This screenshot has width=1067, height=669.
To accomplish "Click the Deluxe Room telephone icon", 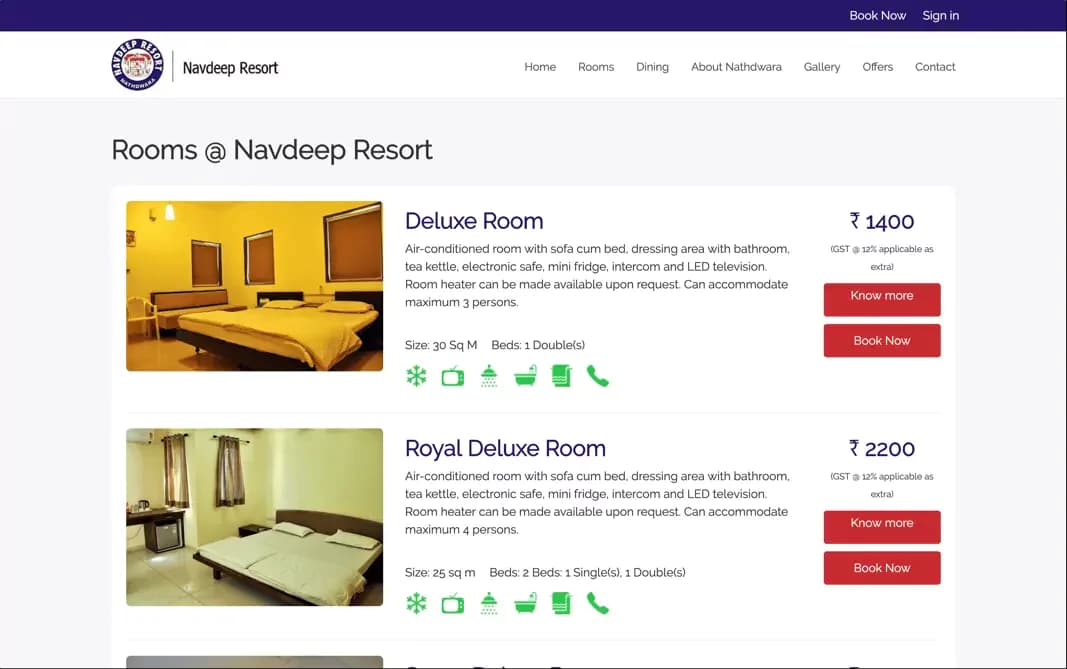I will (x=597, y=376).
